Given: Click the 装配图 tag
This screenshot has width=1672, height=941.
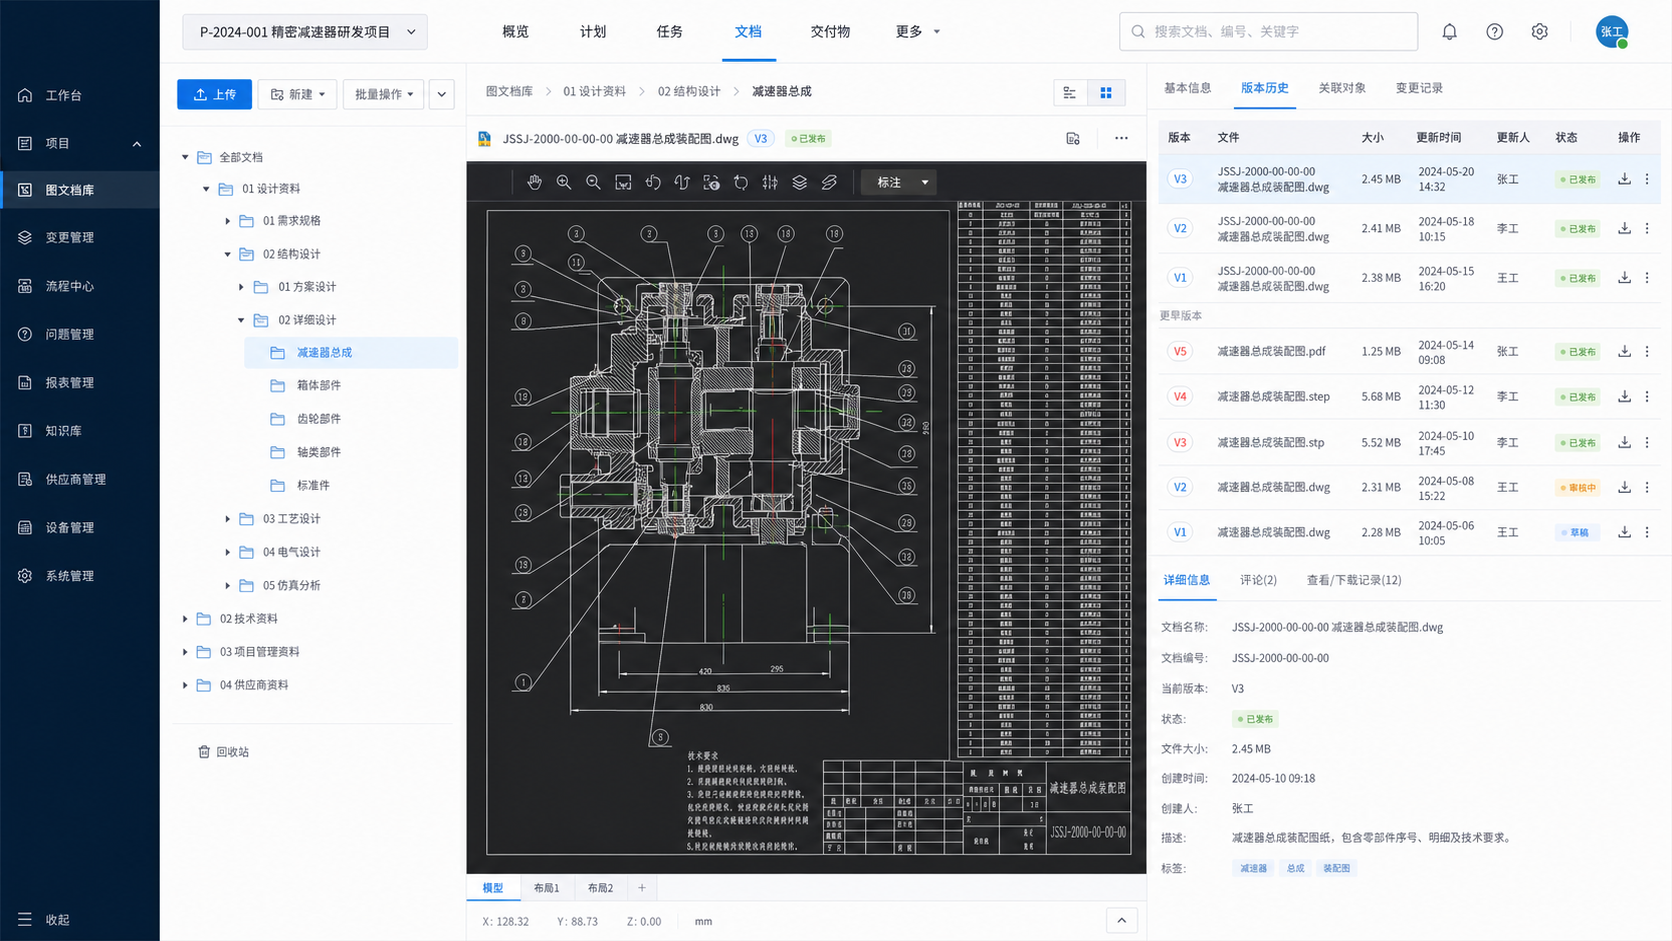Looking at the screenshot, I should (x=1336, y=868).
